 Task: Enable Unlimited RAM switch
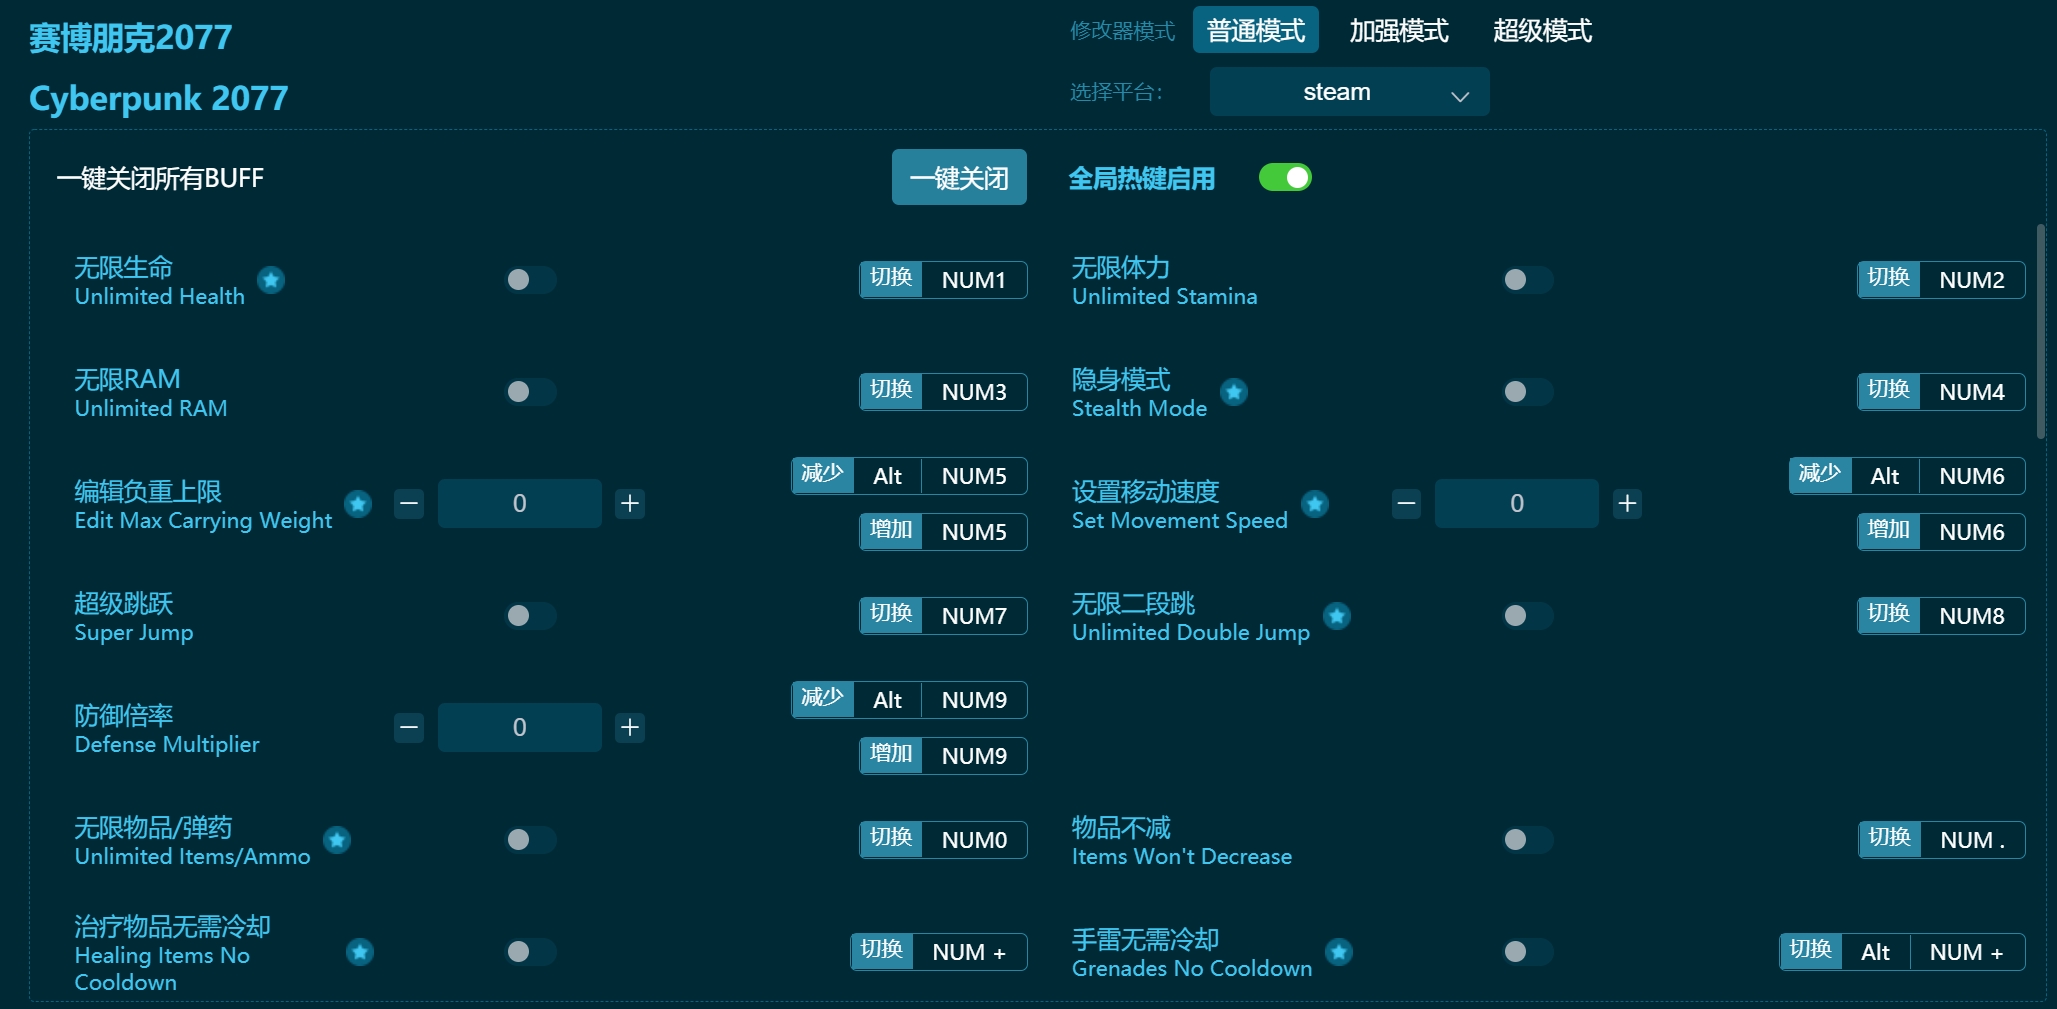click(x=530, y=392)
